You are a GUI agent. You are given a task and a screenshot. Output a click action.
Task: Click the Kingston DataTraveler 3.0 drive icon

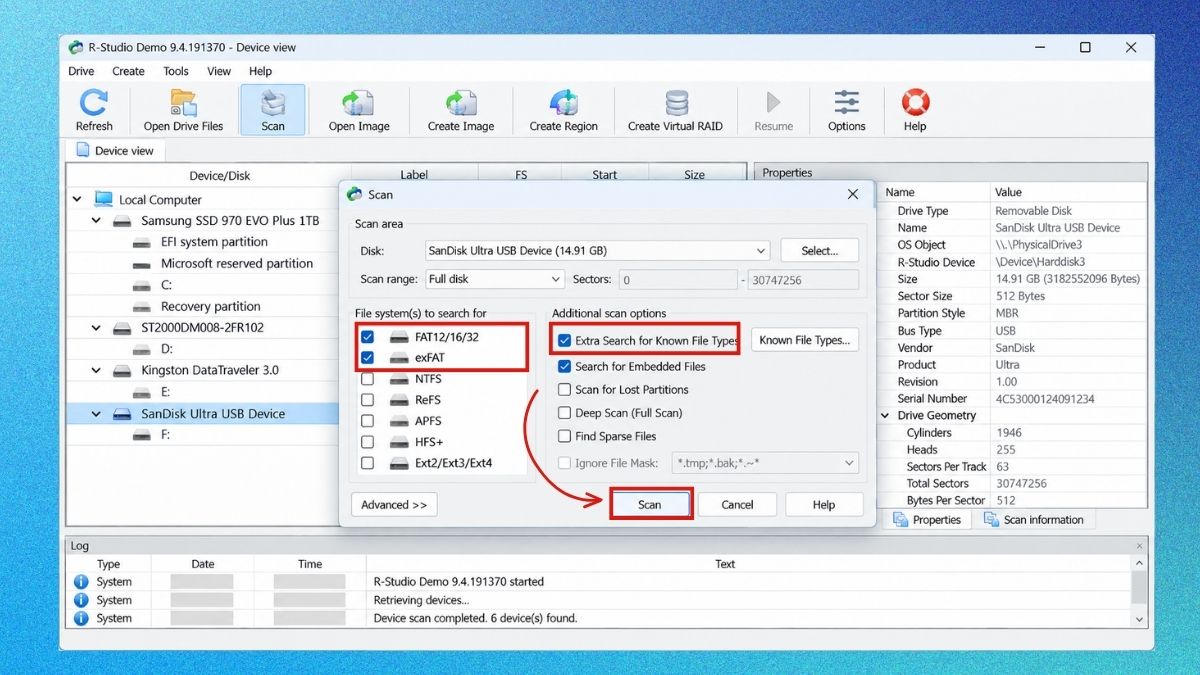click(123, 370)
